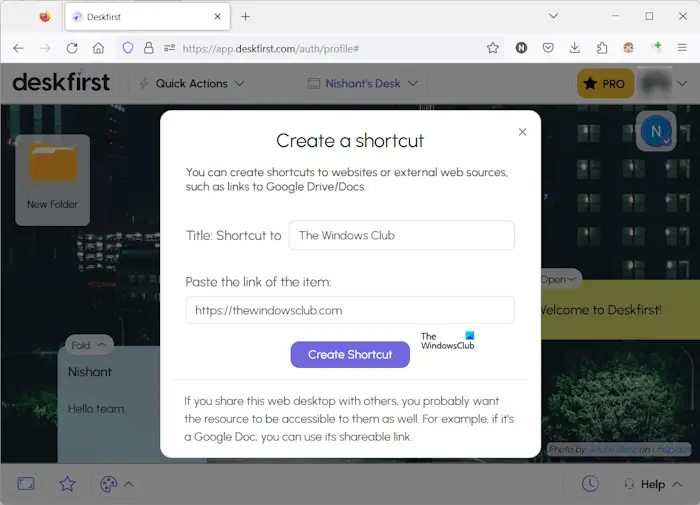Screen dimensions: 700x505
Task: Open the extensions puzzle icon
Action: click(x=602, y=48)
